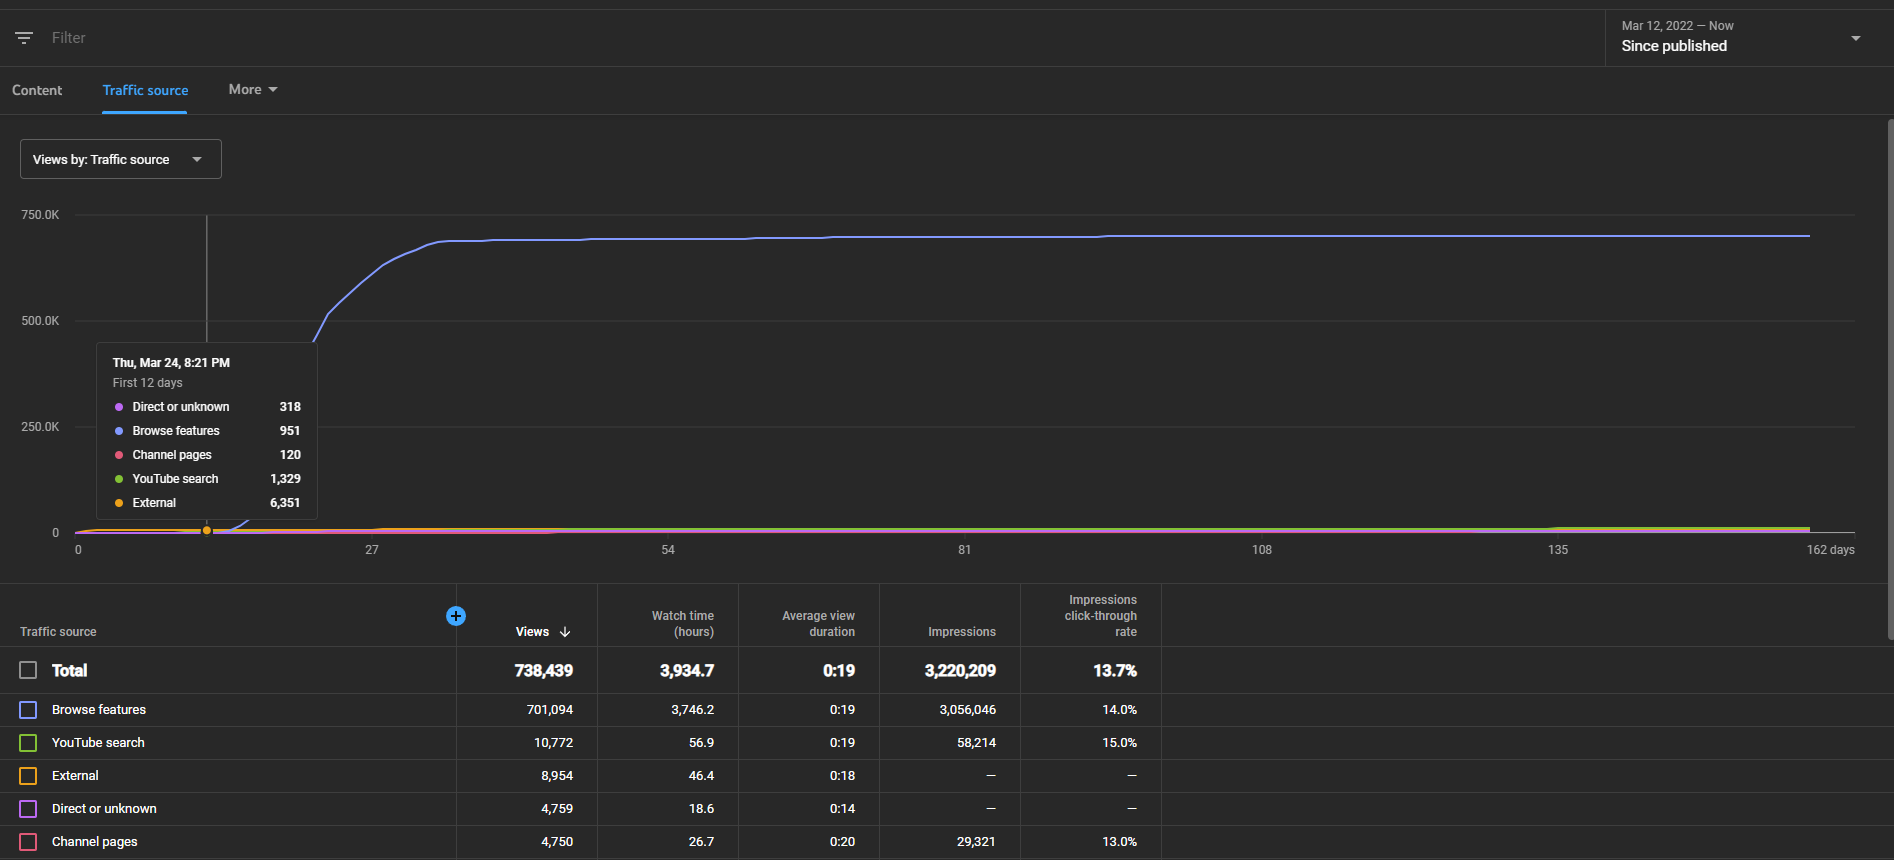The image size is (1894, 860).
Task: Tick the External row checkbox
Action: 28,776
